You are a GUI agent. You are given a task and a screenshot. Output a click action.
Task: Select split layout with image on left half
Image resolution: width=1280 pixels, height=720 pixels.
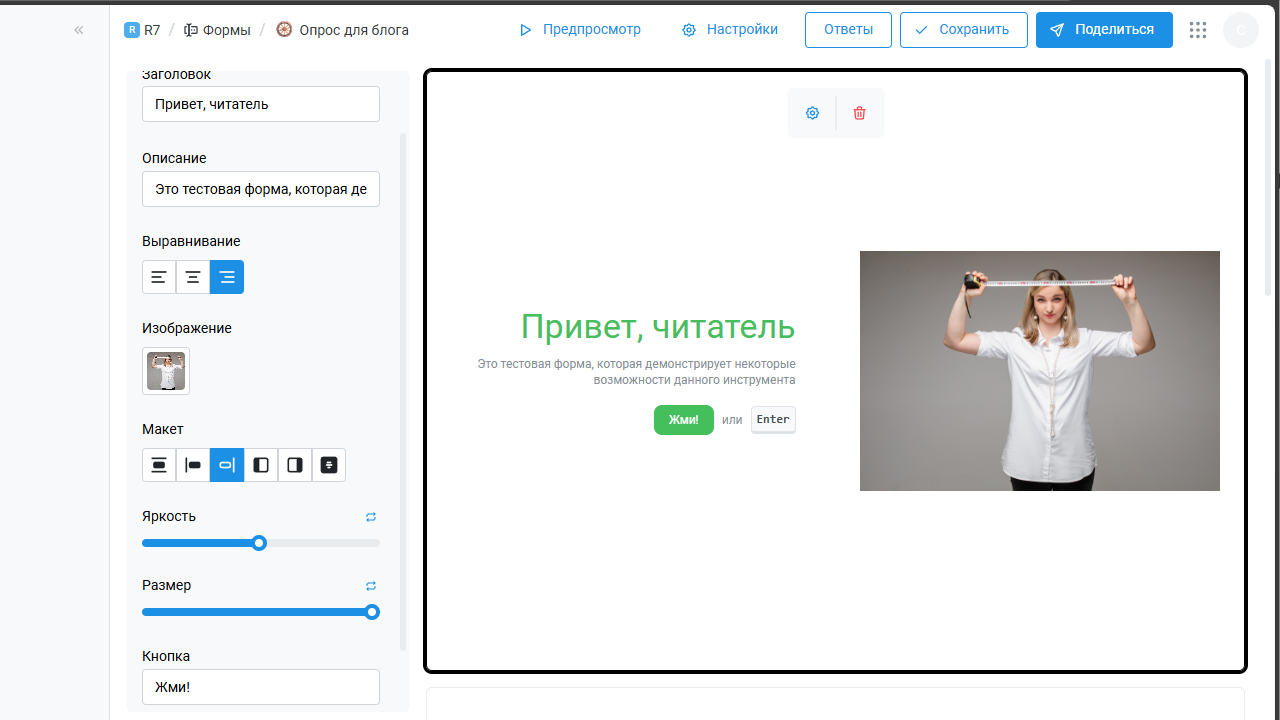(x=261, y=465)
